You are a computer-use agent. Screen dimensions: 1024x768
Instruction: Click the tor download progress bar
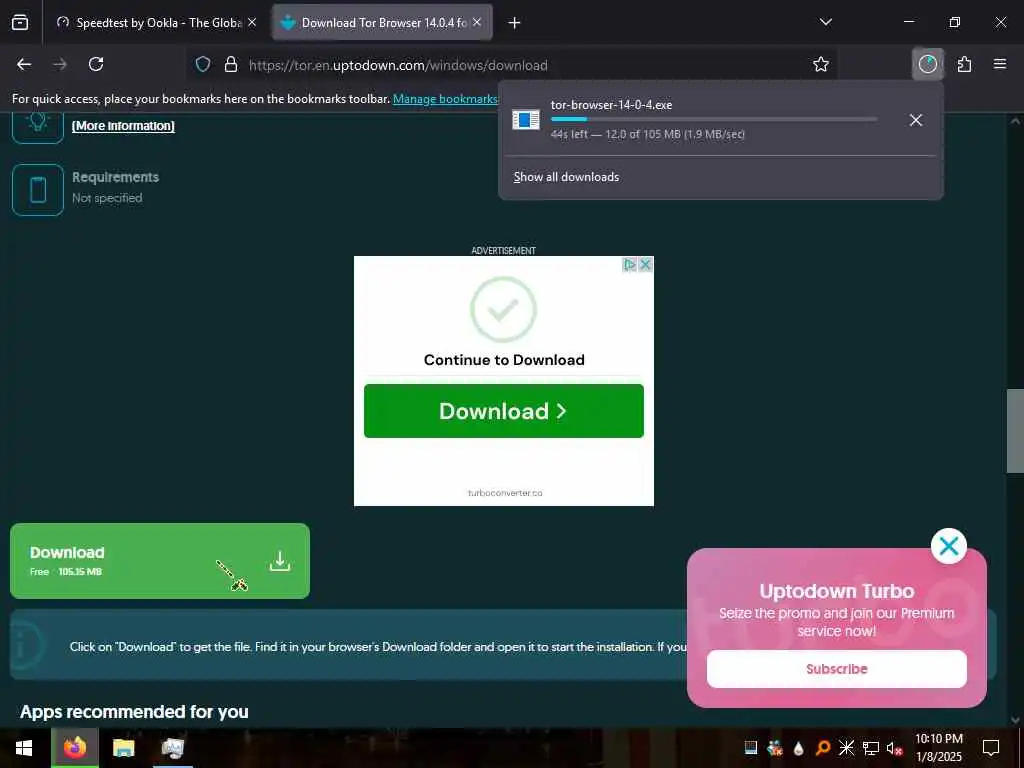(x=714, y=120)
